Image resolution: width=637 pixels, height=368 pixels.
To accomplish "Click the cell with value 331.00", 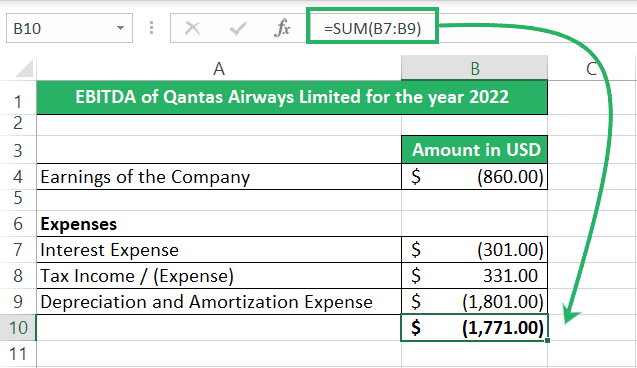I will 474,275.
